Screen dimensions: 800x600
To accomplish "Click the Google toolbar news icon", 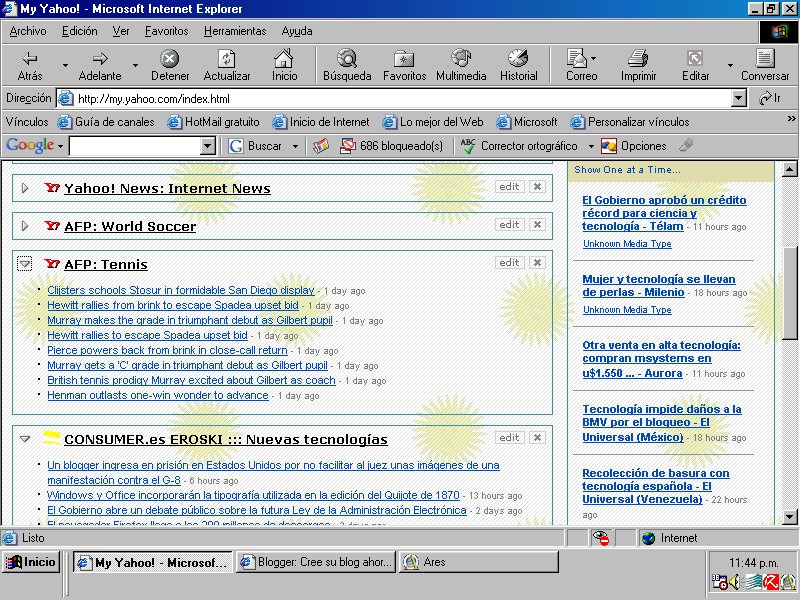I will pos(321,146).
